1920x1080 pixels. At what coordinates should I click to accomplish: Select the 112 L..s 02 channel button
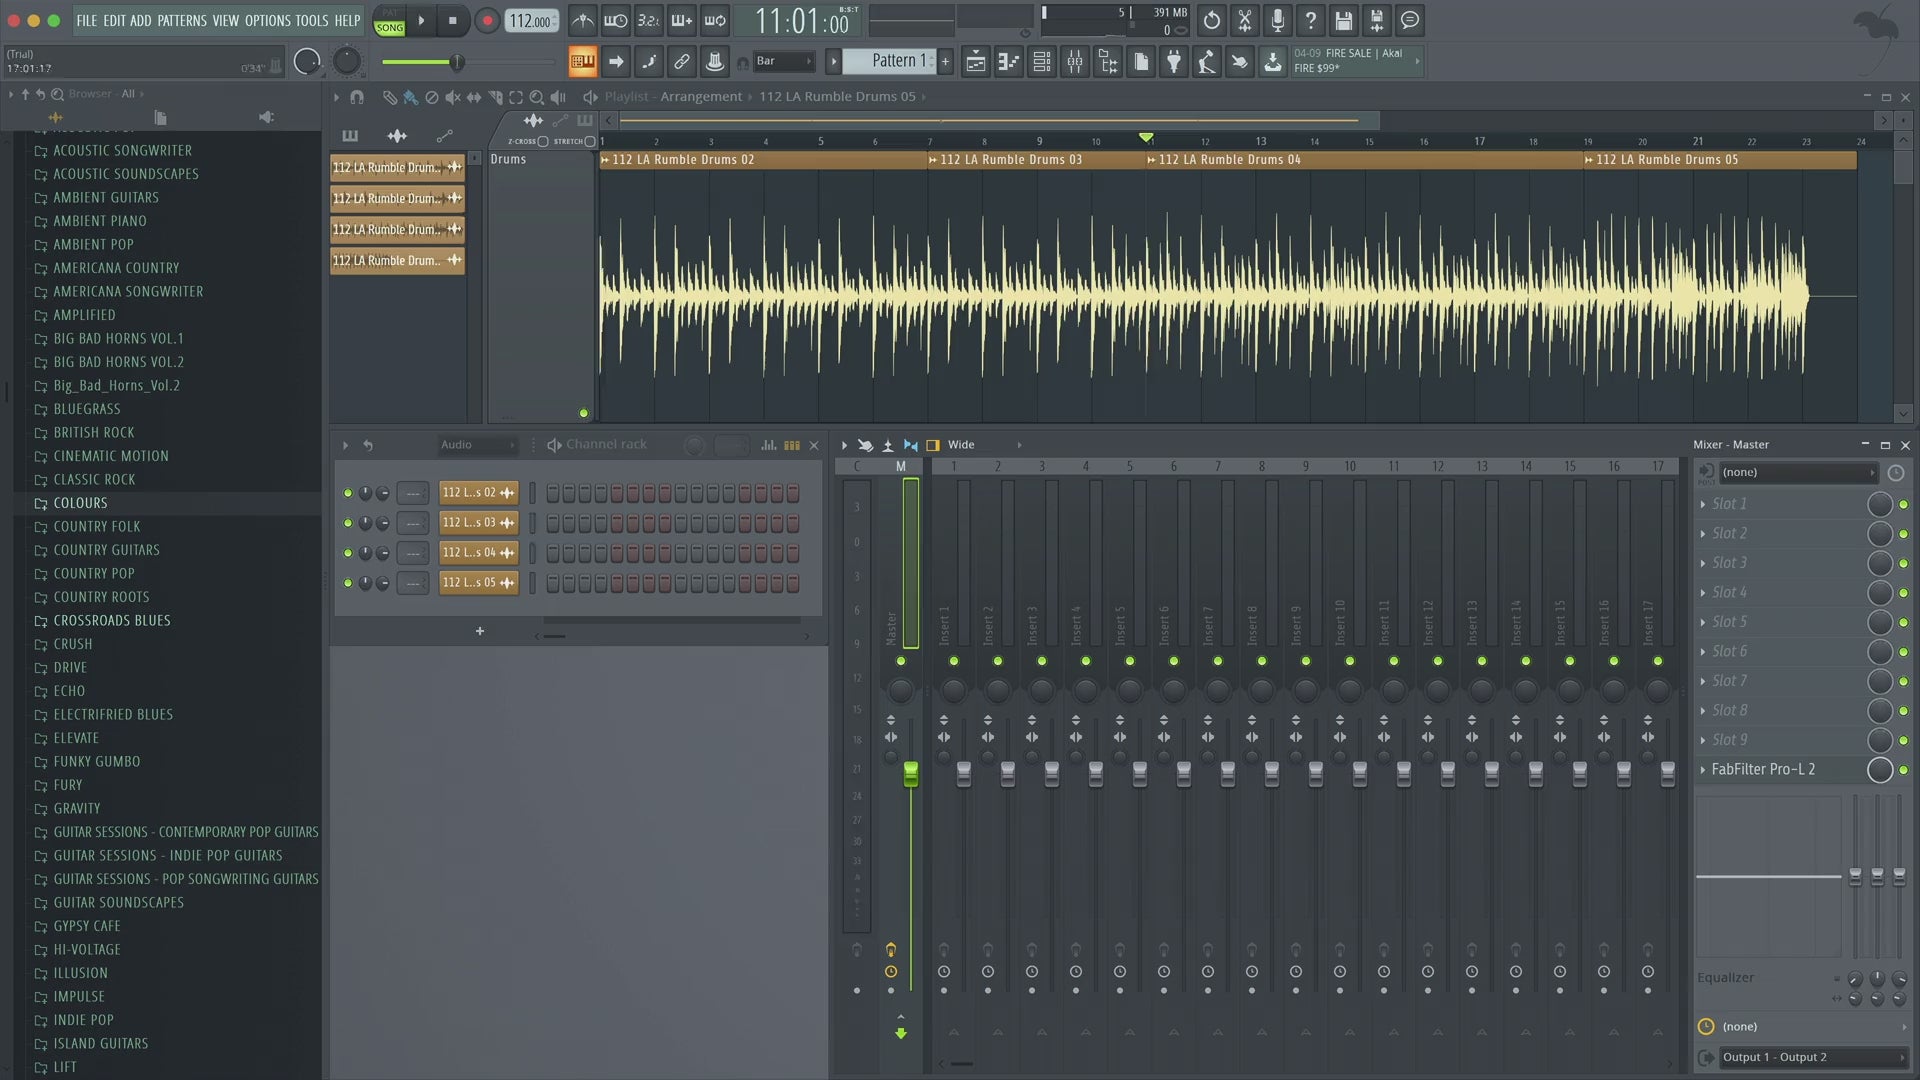pos(479,493)
